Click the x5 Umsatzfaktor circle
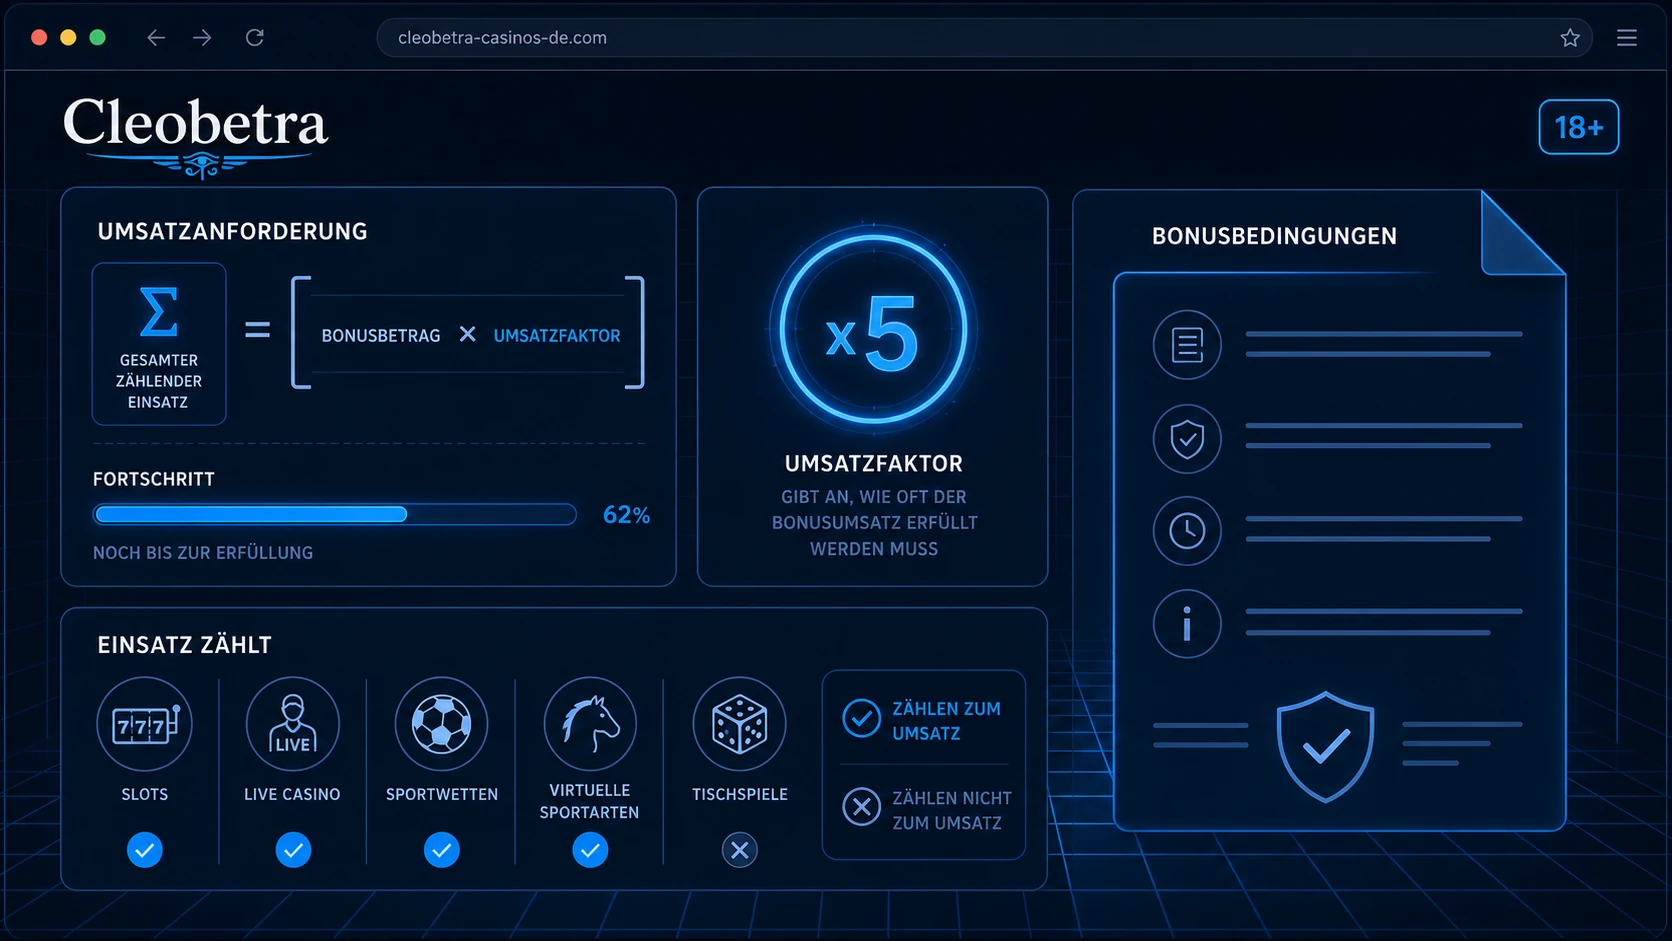1672x941 pixels. [873, 329]
